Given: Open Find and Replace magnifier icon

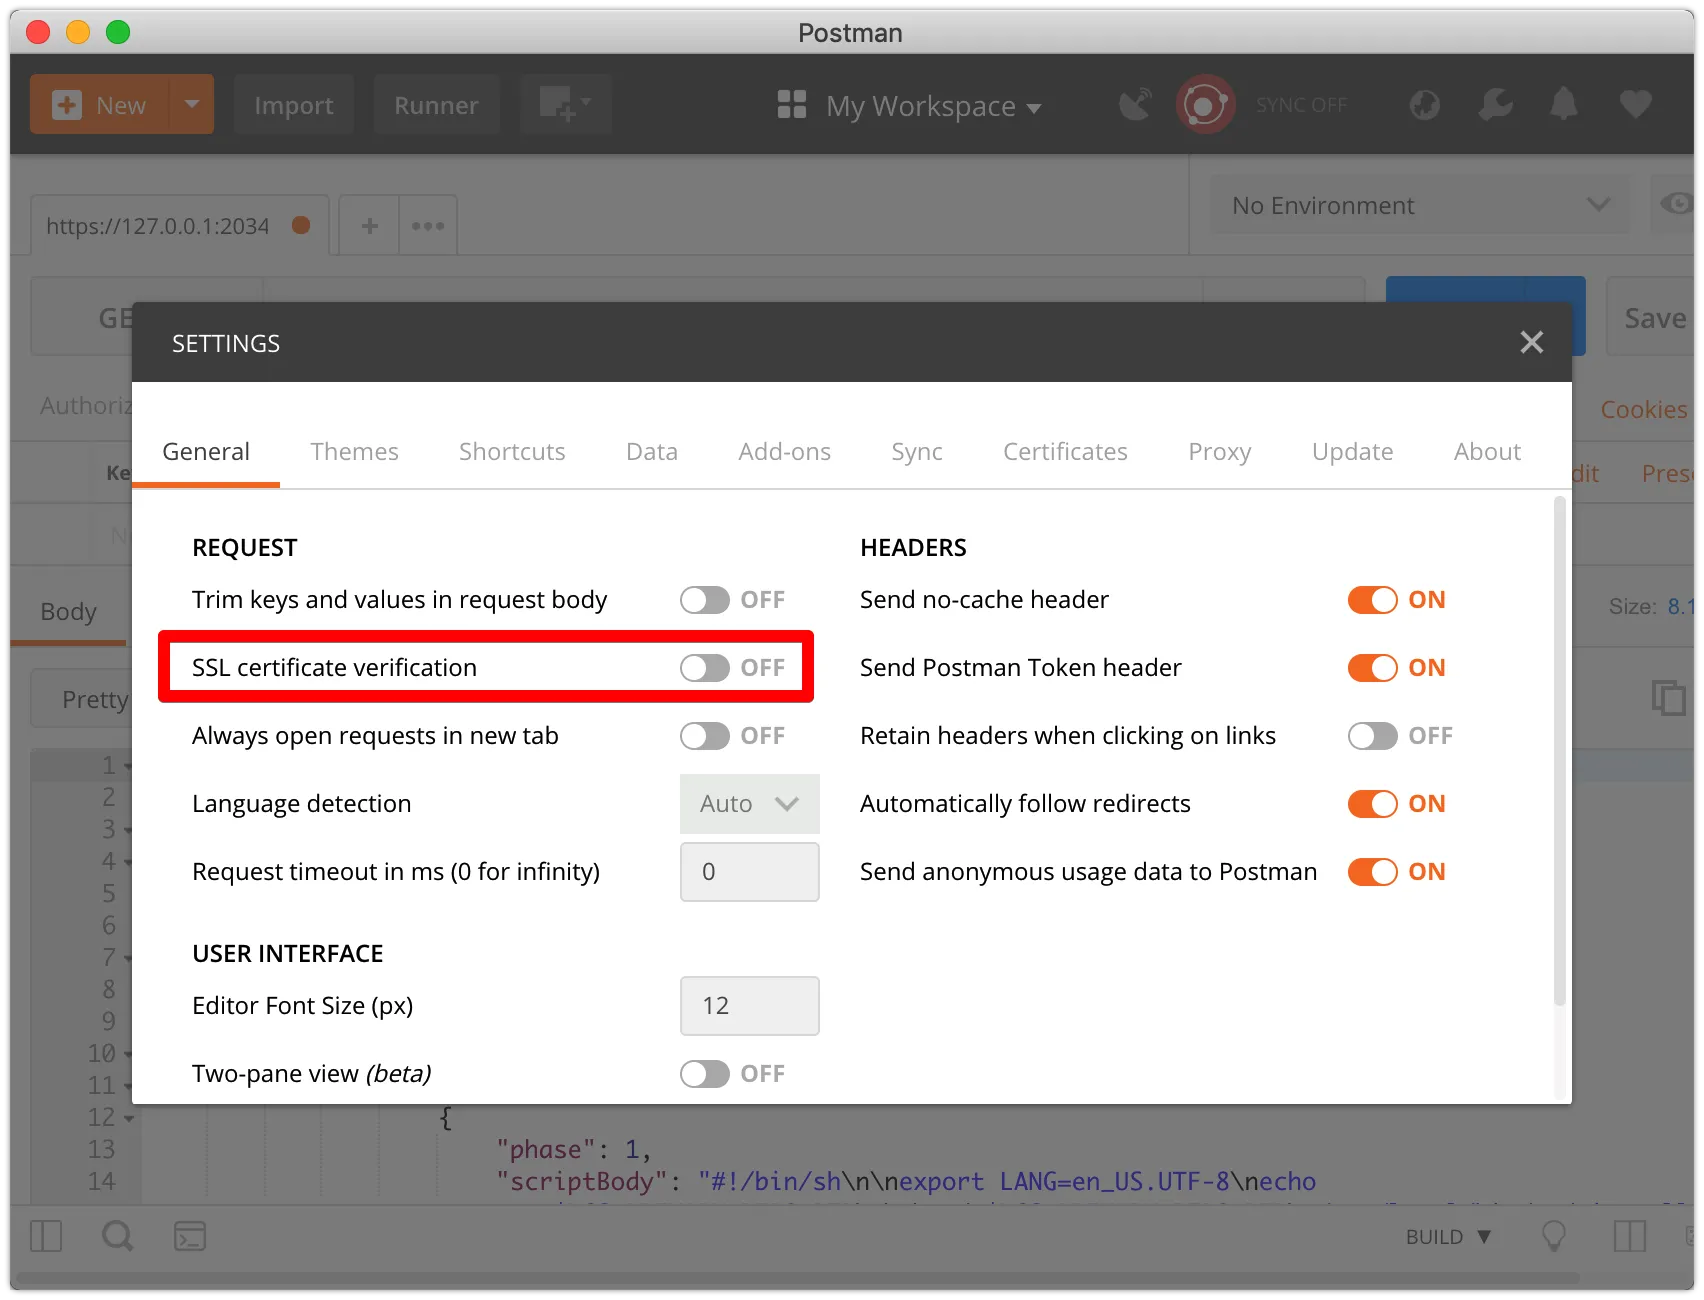Looking at the screenshot, I should coord(117,1236).
